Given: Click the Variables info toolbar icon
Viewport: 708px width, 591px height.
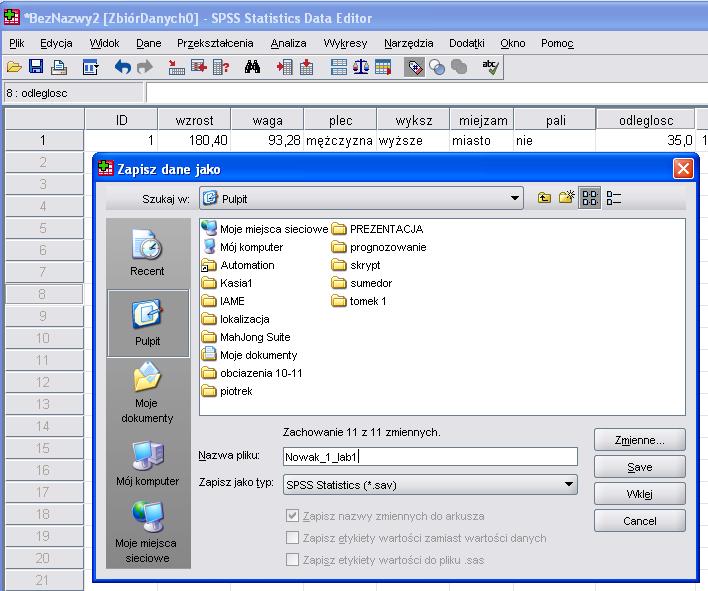Looking at the screenshot, I should tap(221, 67).
